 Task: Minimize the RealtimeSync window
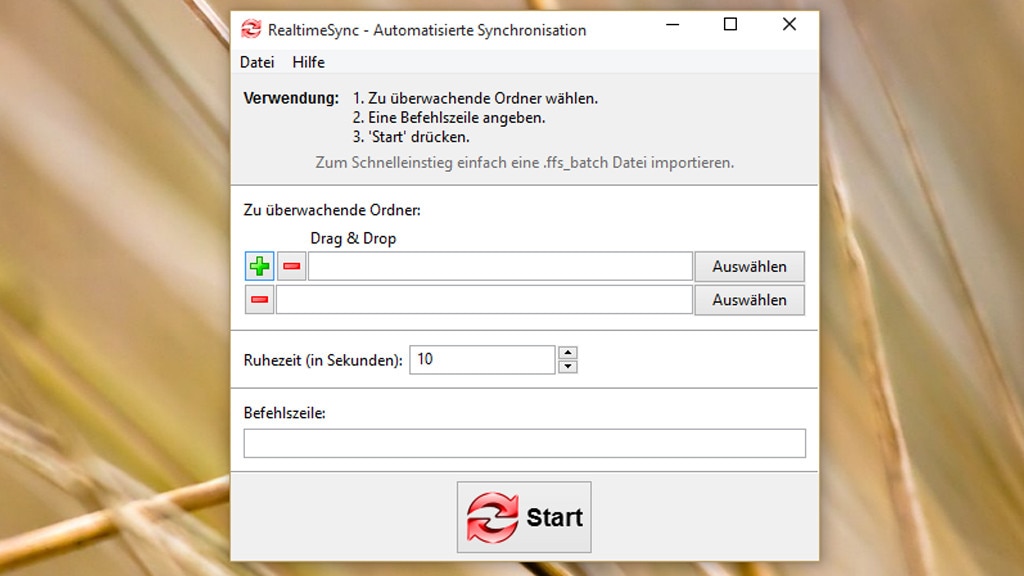click(x=673, y=25)
